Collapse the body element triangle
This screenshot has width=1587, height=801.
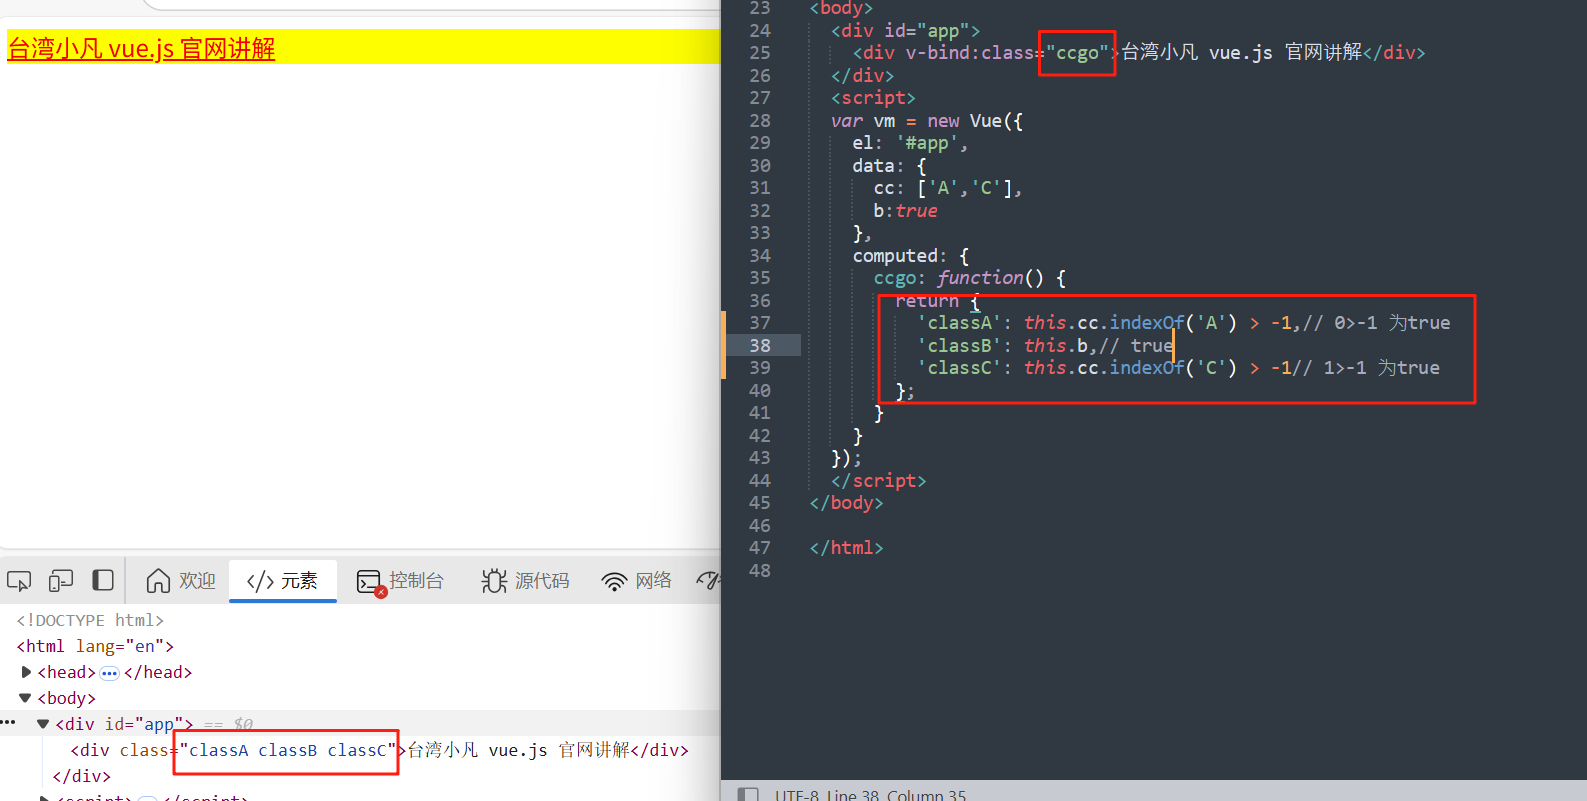click(25, 698)
